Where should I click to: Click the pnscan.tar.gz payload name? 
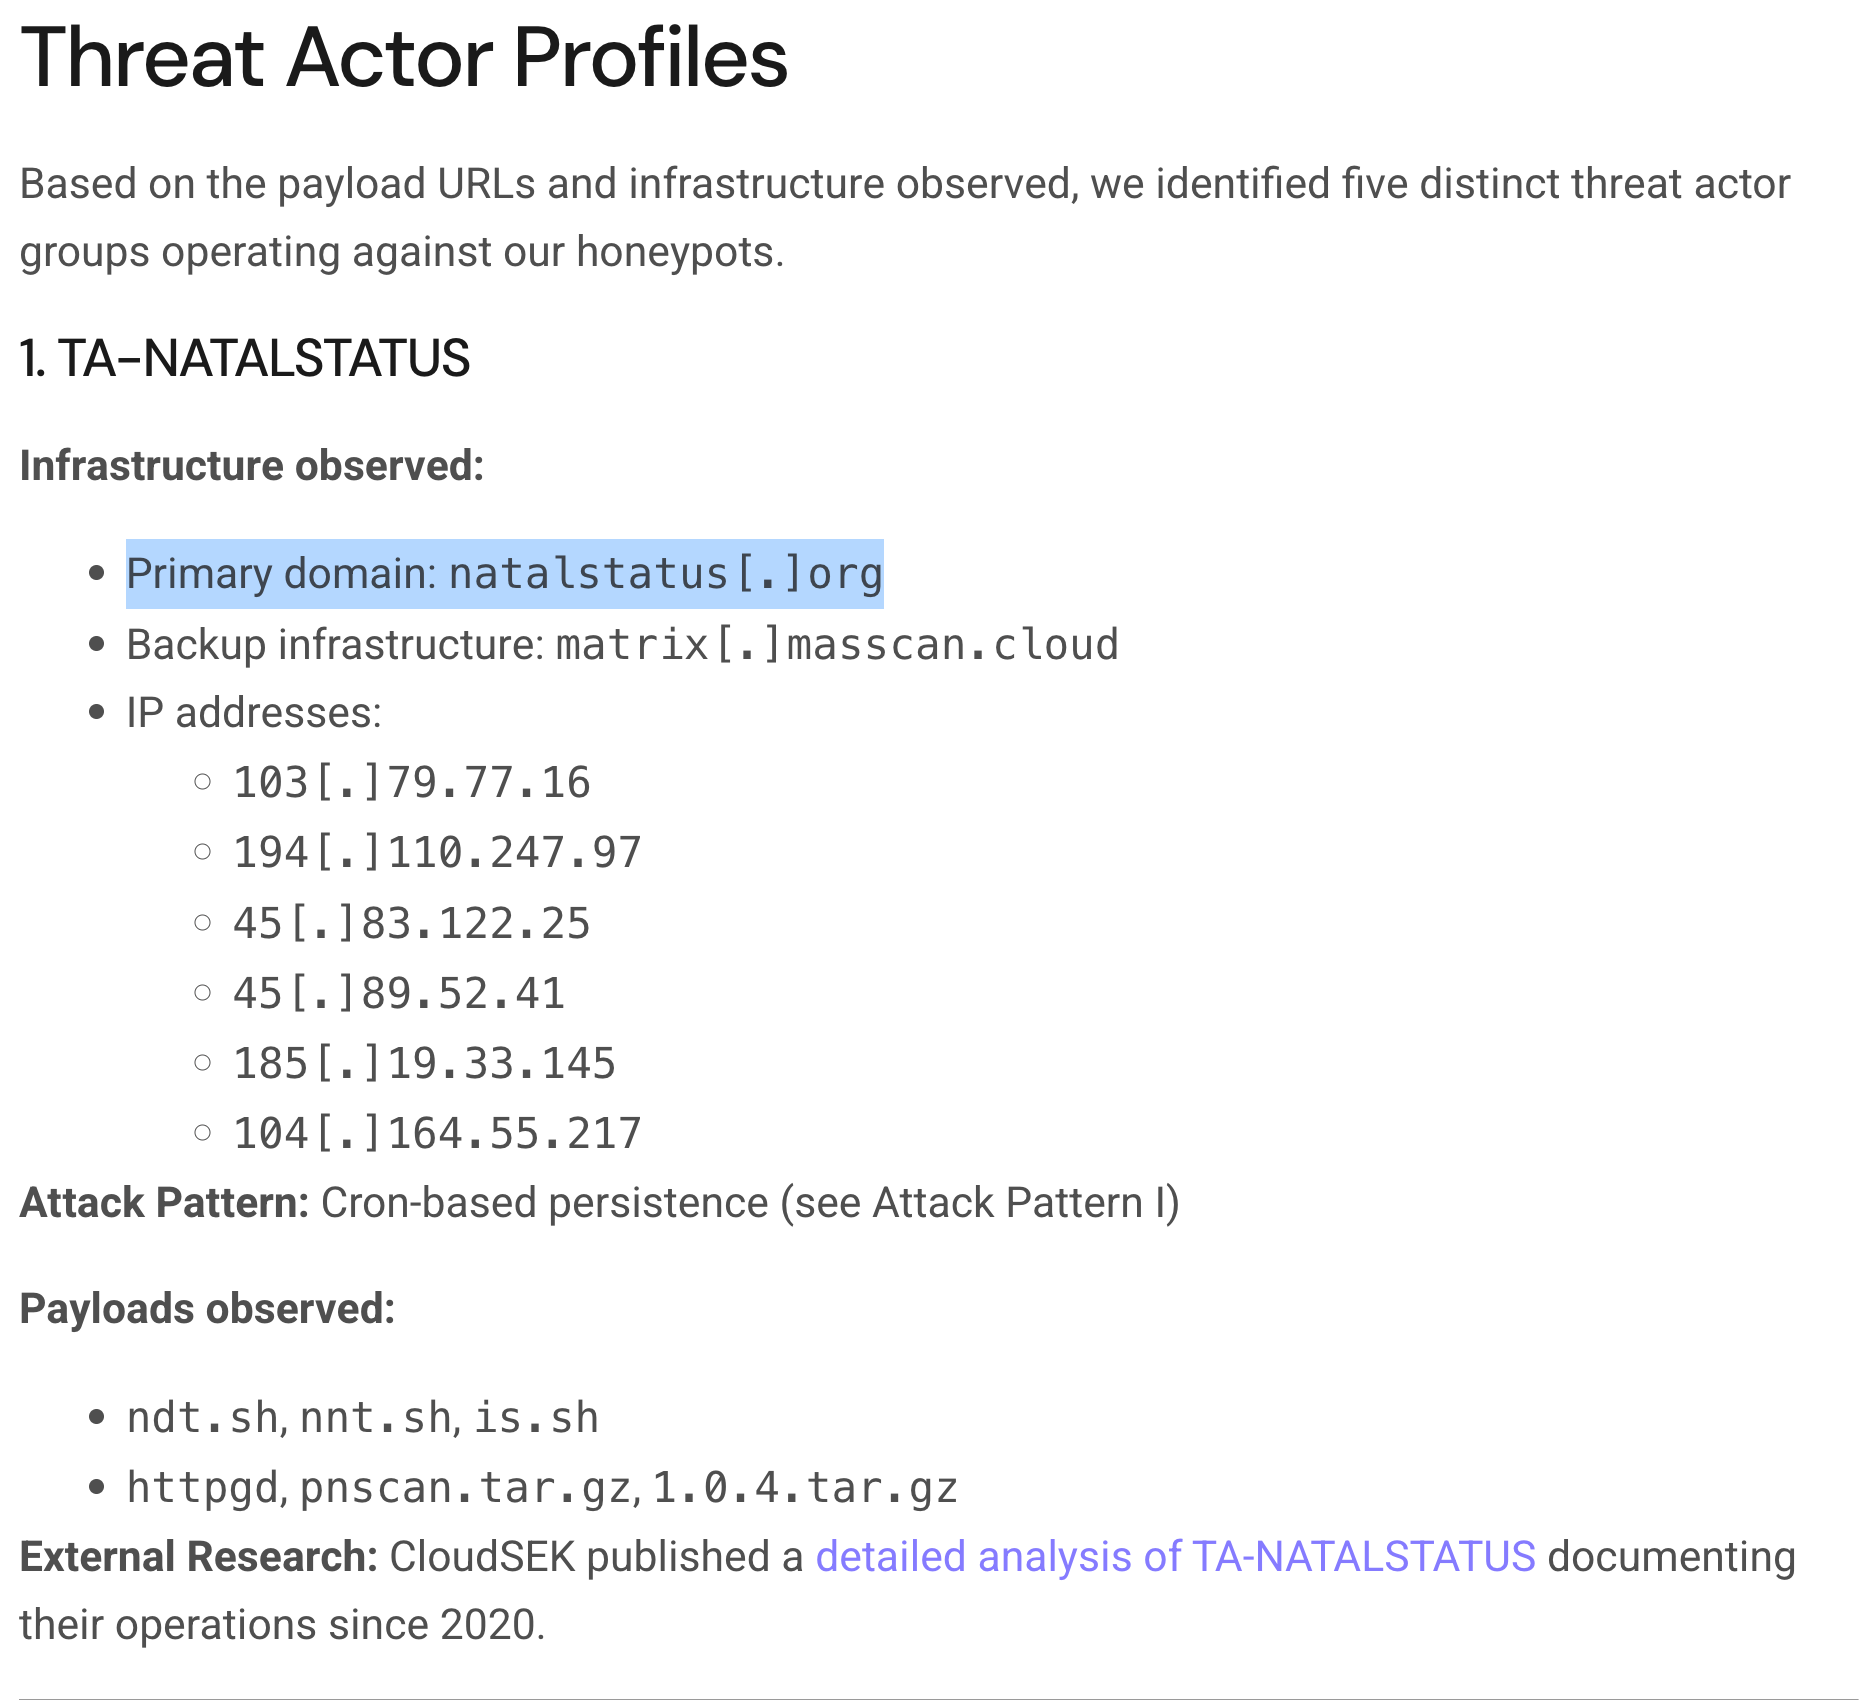click(x=465, y=1488)
